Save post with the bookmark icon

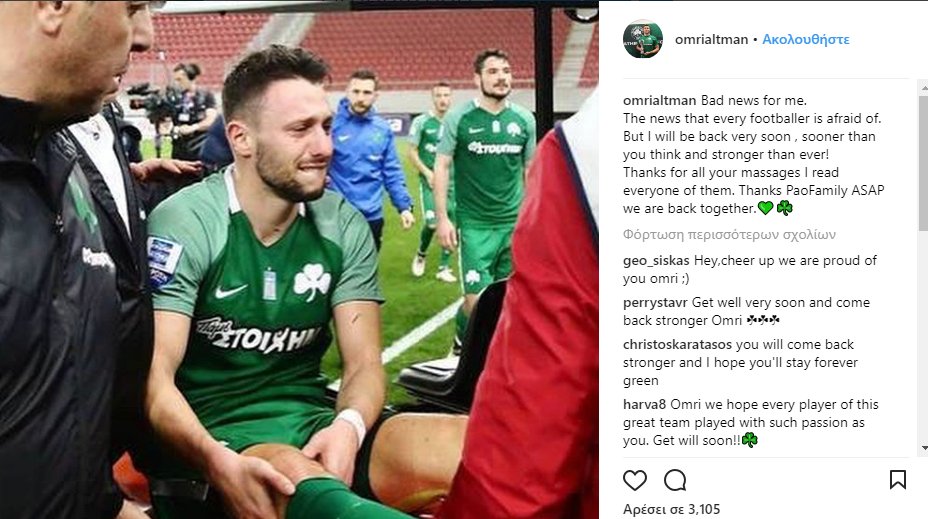tap(897, 479)
